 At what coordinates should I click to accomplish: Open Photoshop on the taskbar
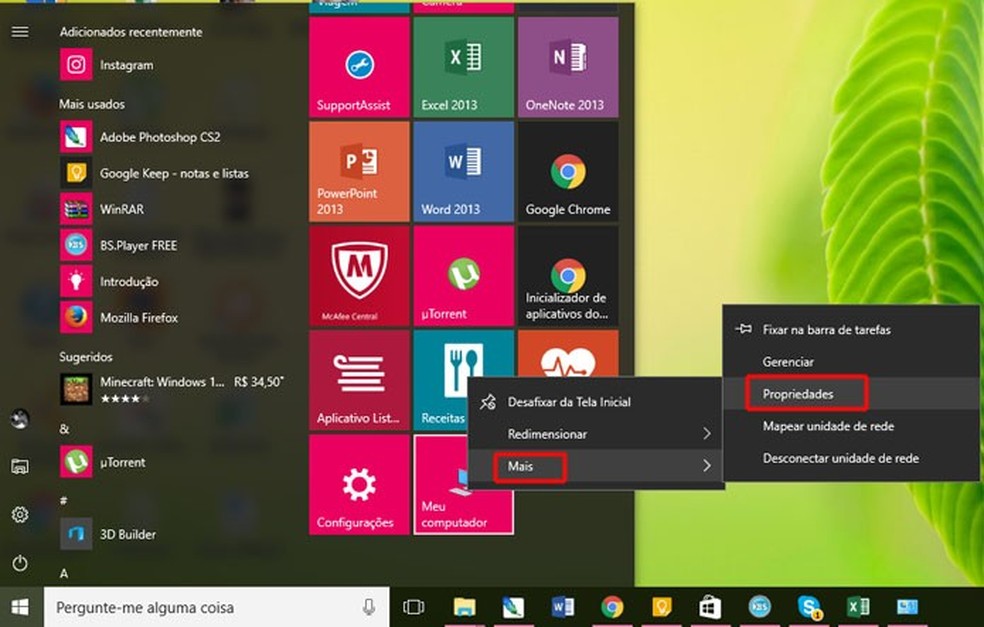513,607
